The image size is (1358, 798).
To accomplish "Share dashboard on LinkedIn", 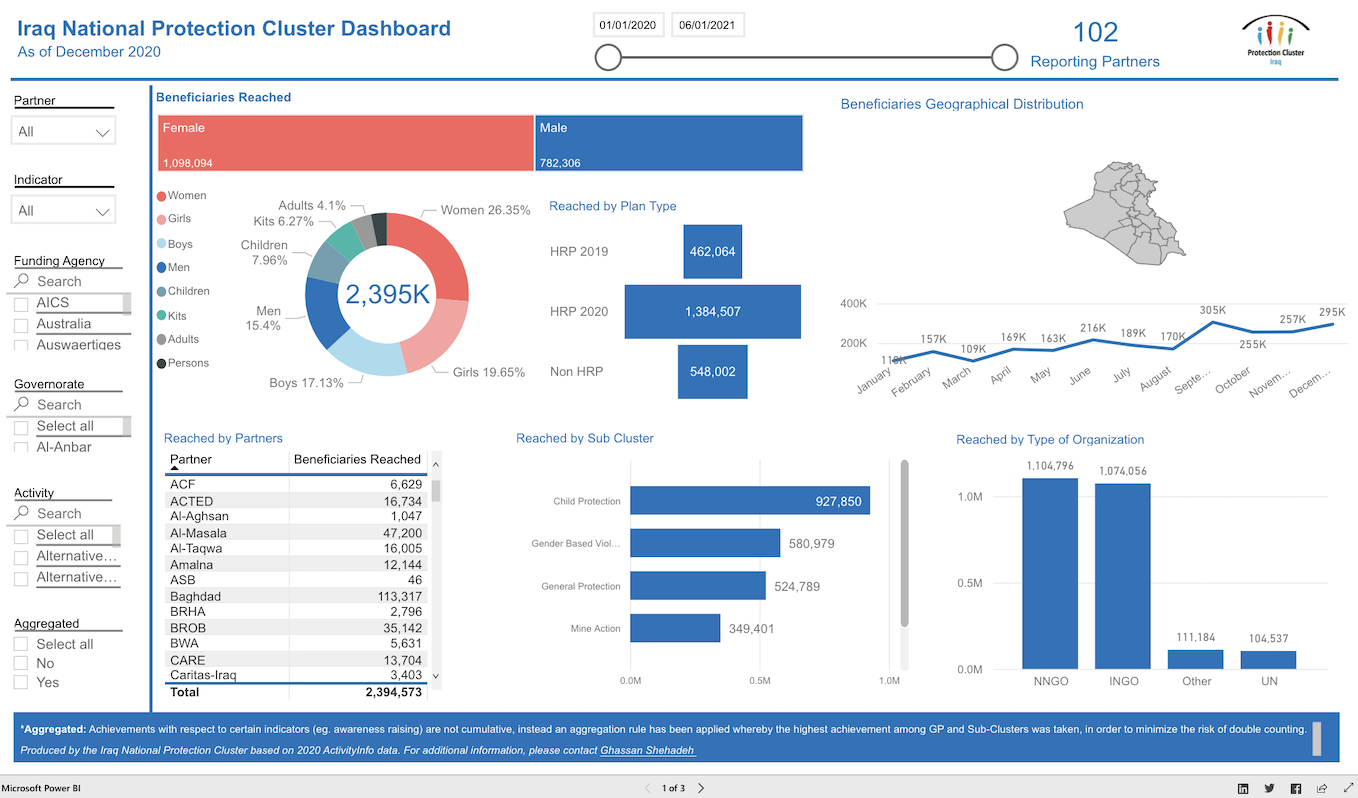I will click(1243, 788).
